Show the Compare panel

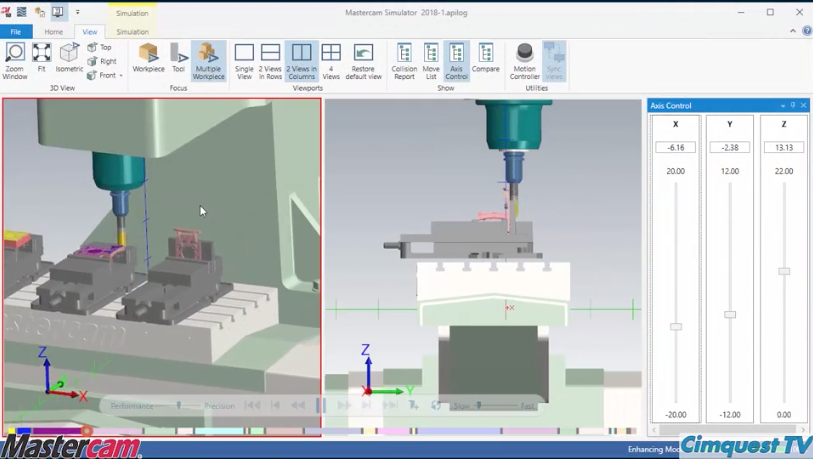[x=485, y=58]
